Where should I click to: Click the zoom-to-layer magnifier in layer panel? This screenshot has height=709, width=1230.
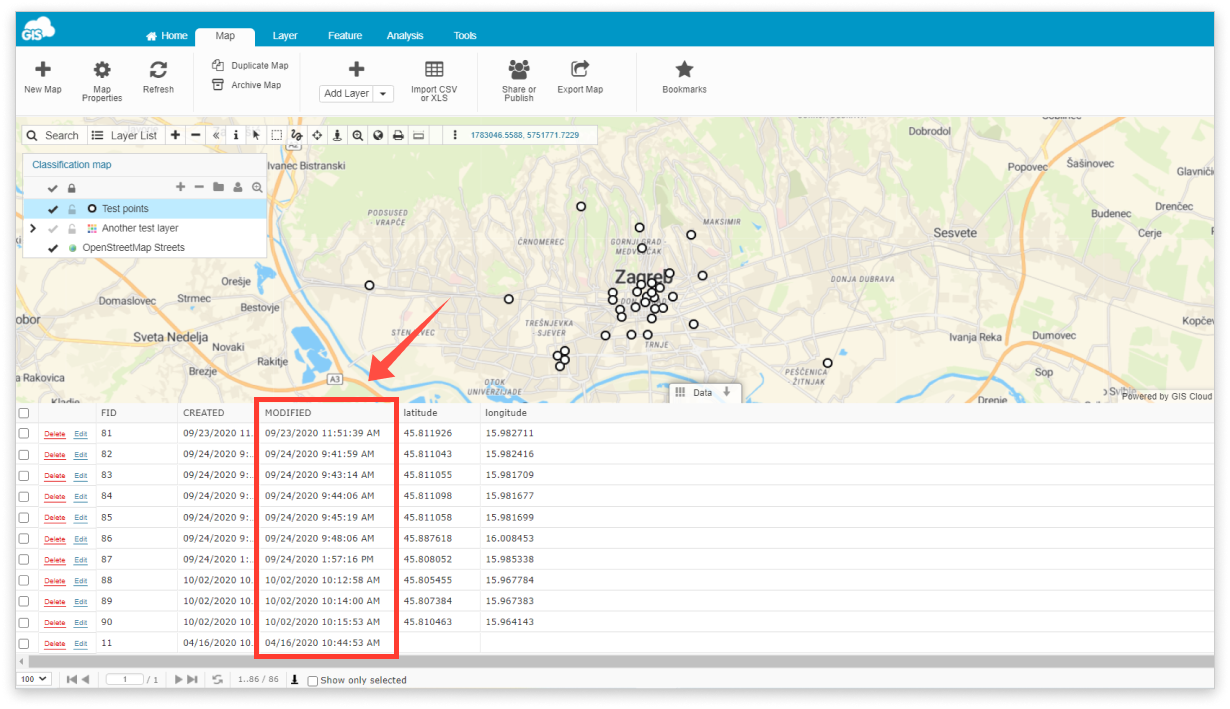pyautogui.click(x=257, y=187)
